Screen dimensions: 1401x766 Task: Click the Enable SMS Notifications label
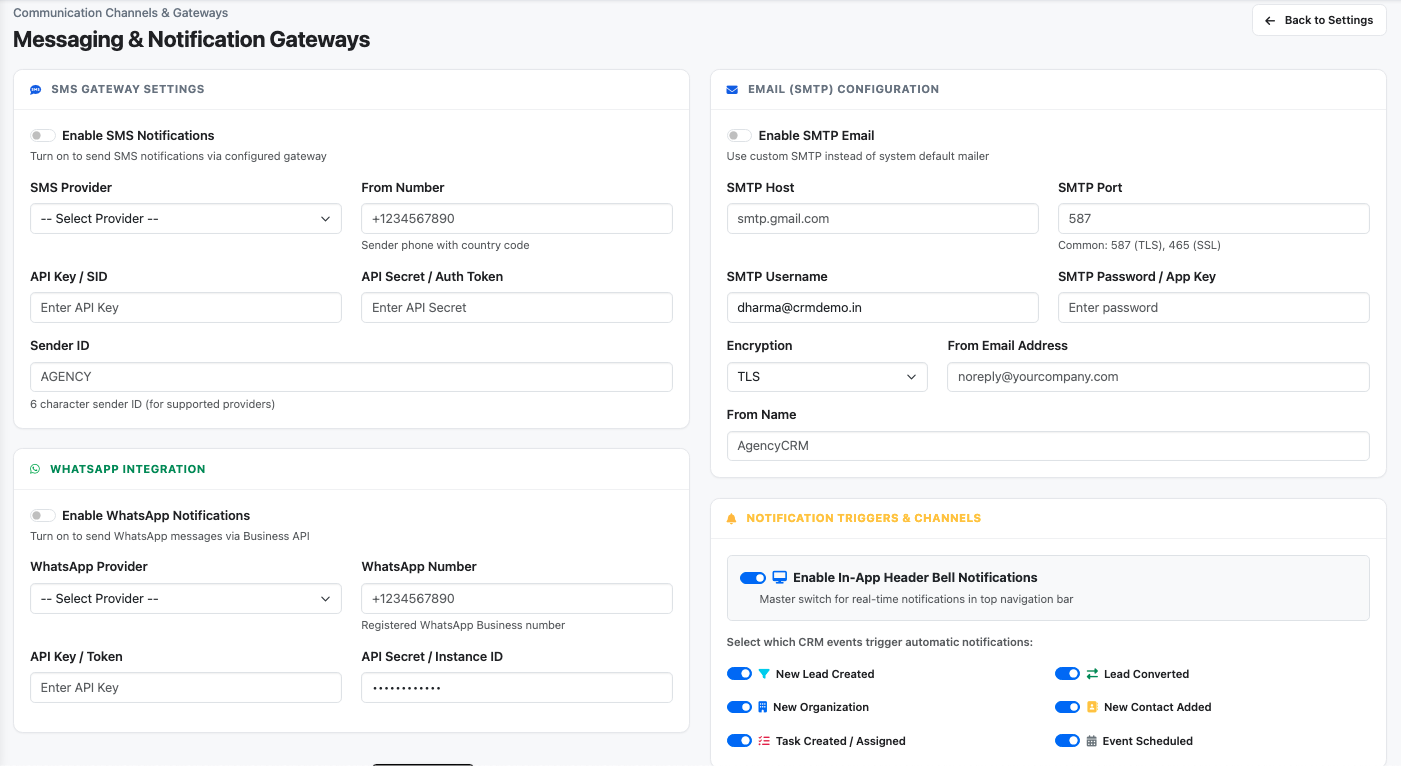coord(138,135)
